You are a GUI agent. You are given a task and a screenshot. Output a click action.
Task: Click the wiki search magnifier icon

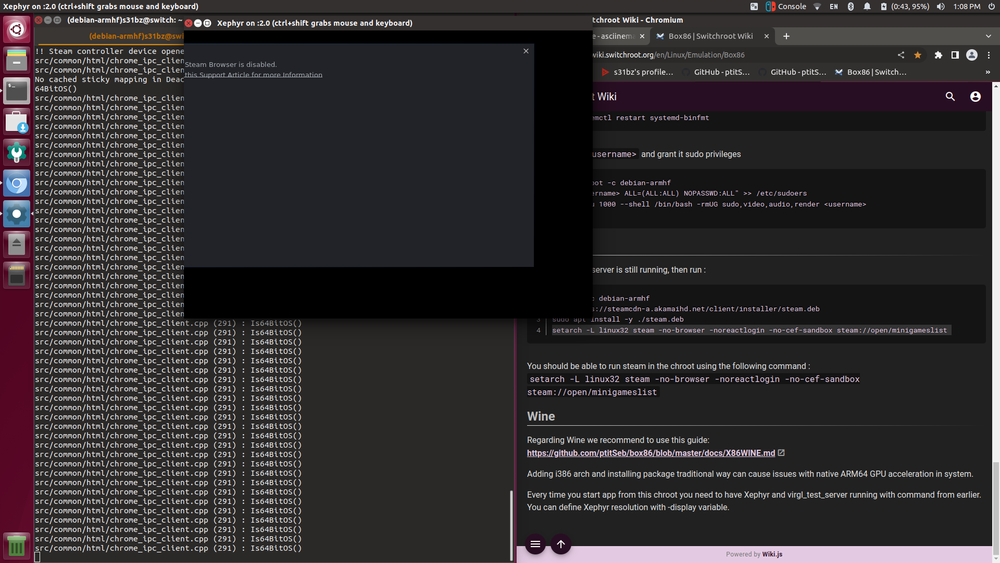tap(950, 97)
